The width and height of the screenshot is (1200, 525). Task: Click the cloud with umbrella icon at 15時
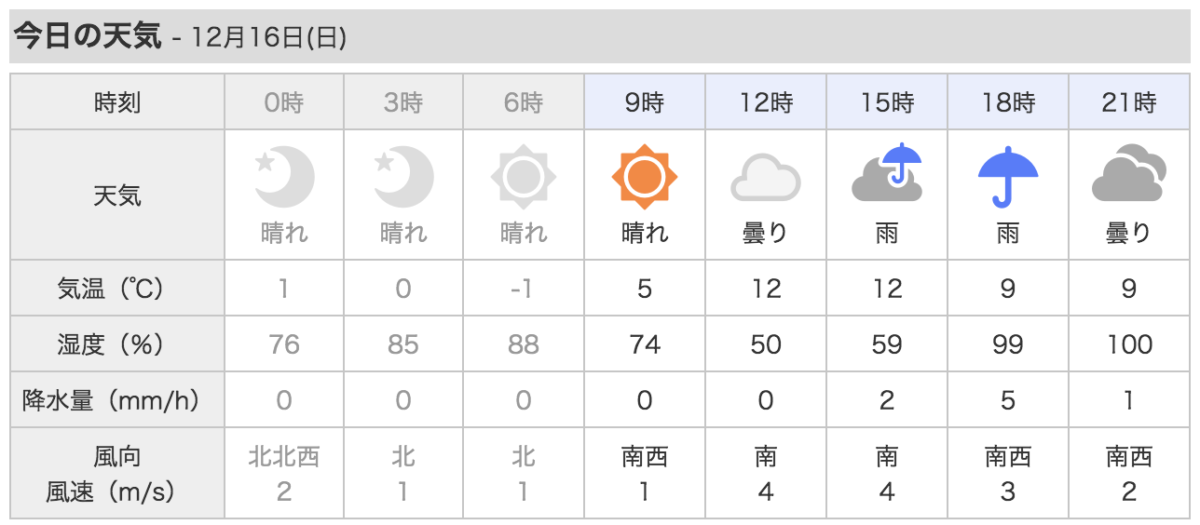pos(887,174)
